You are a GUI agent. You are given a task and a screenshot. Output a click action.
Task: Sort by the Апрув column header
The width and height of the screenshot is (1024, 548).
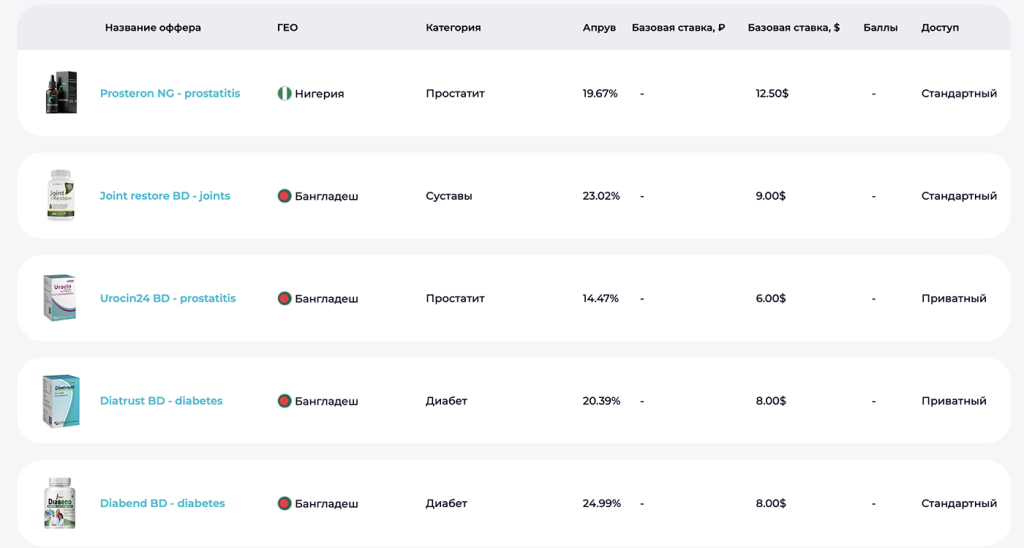(x=599, y=28)
